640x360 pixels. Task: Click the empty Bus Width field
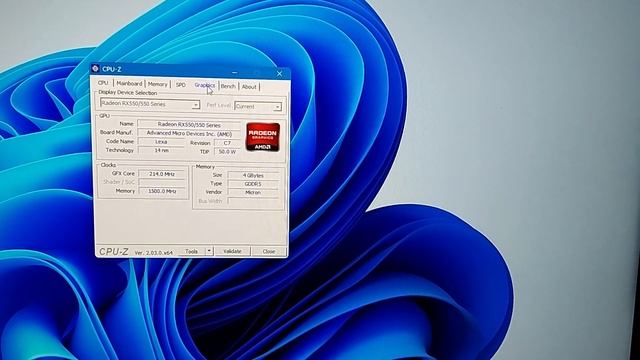pos(253,201)
